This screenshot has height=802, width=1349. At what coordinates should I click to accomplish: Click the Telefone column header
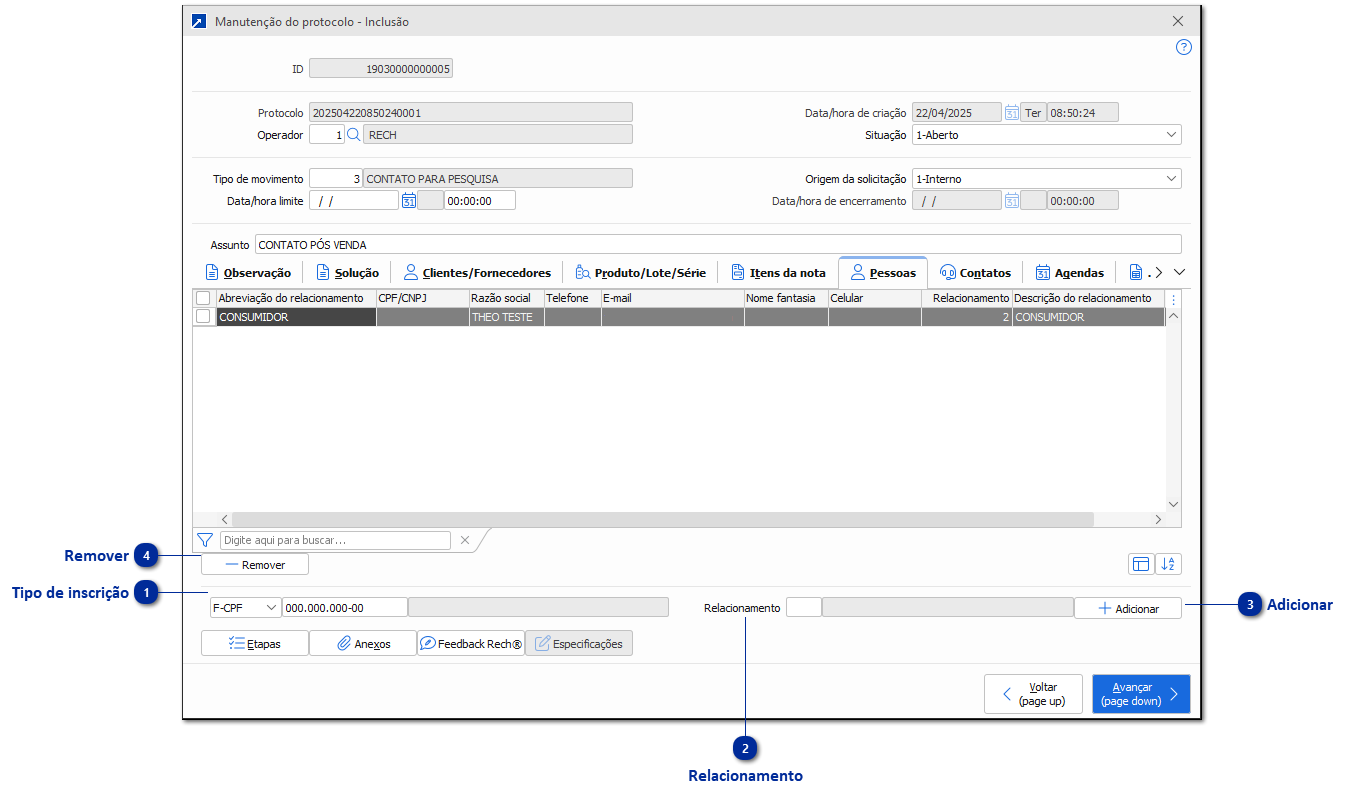pos(572,298)
